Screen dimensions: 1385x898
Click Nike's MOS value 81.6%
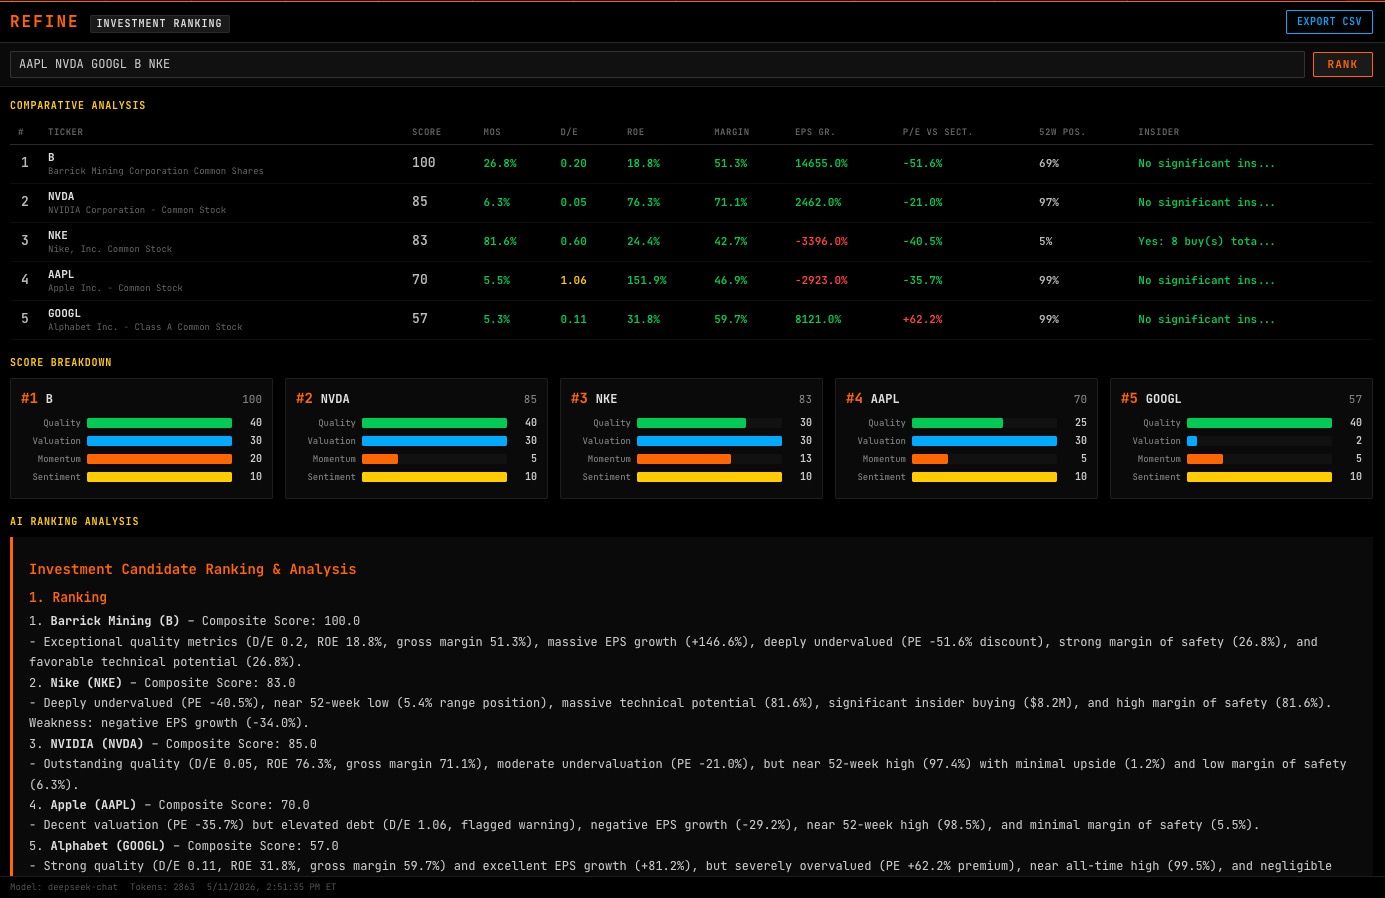click(x=500, y=241)
